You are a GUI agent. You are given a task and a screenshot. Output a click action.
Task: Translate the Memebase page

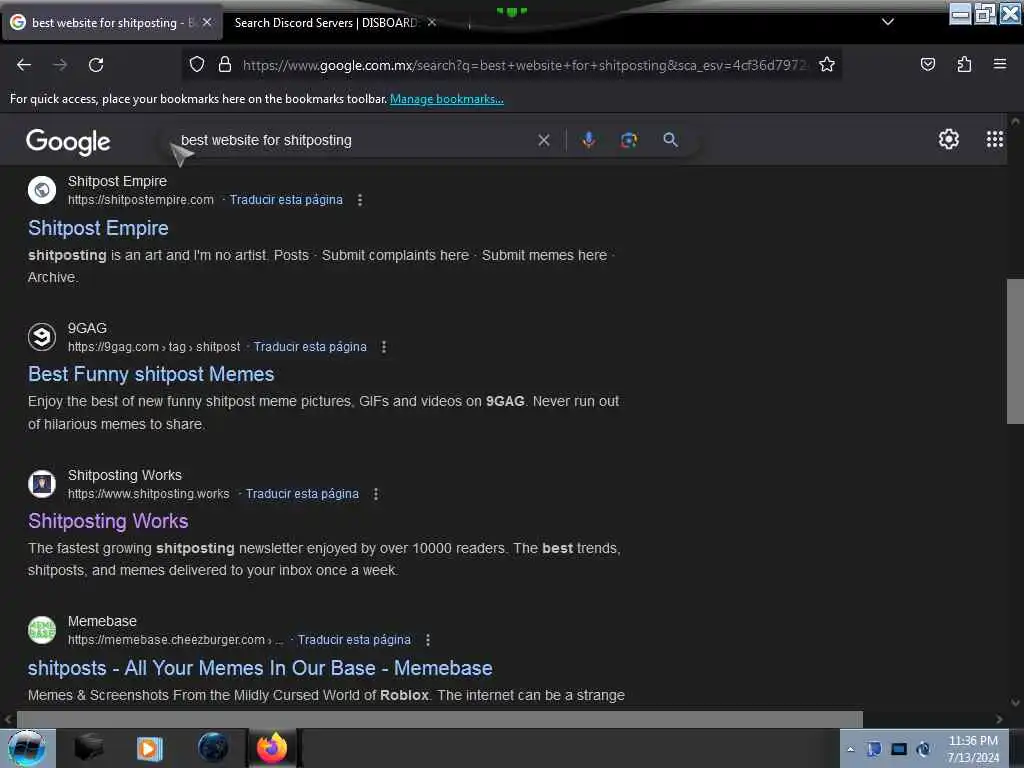pos(354,640)
